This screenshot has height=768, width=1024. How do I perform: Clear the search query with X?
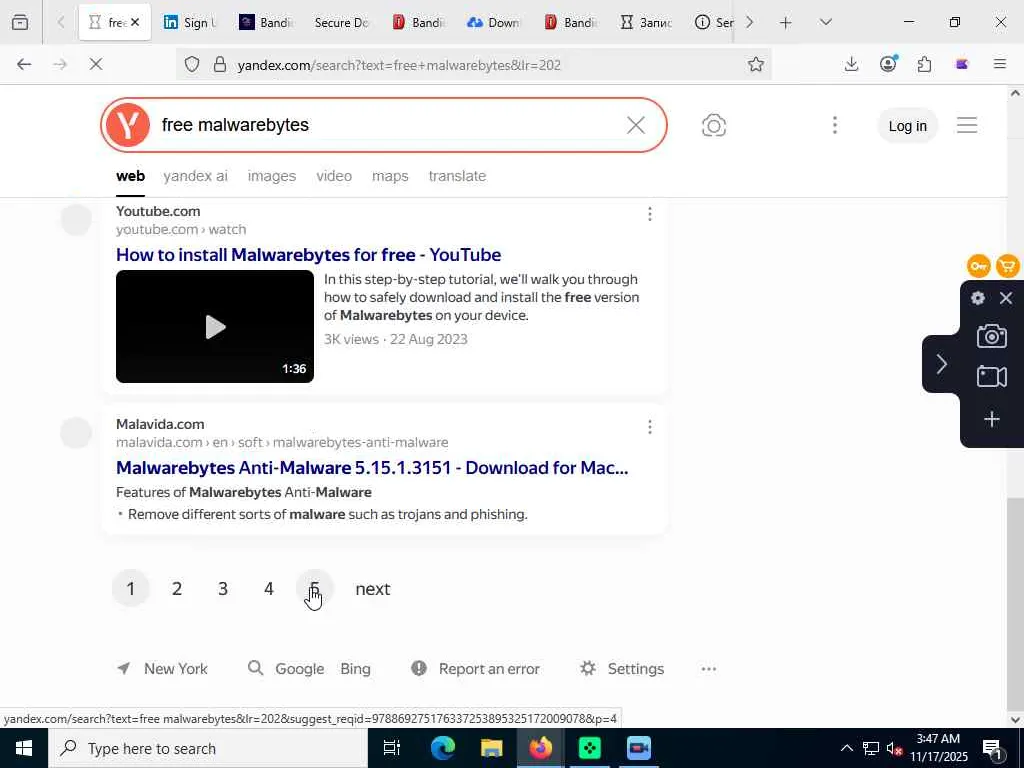tap(635, 125)
